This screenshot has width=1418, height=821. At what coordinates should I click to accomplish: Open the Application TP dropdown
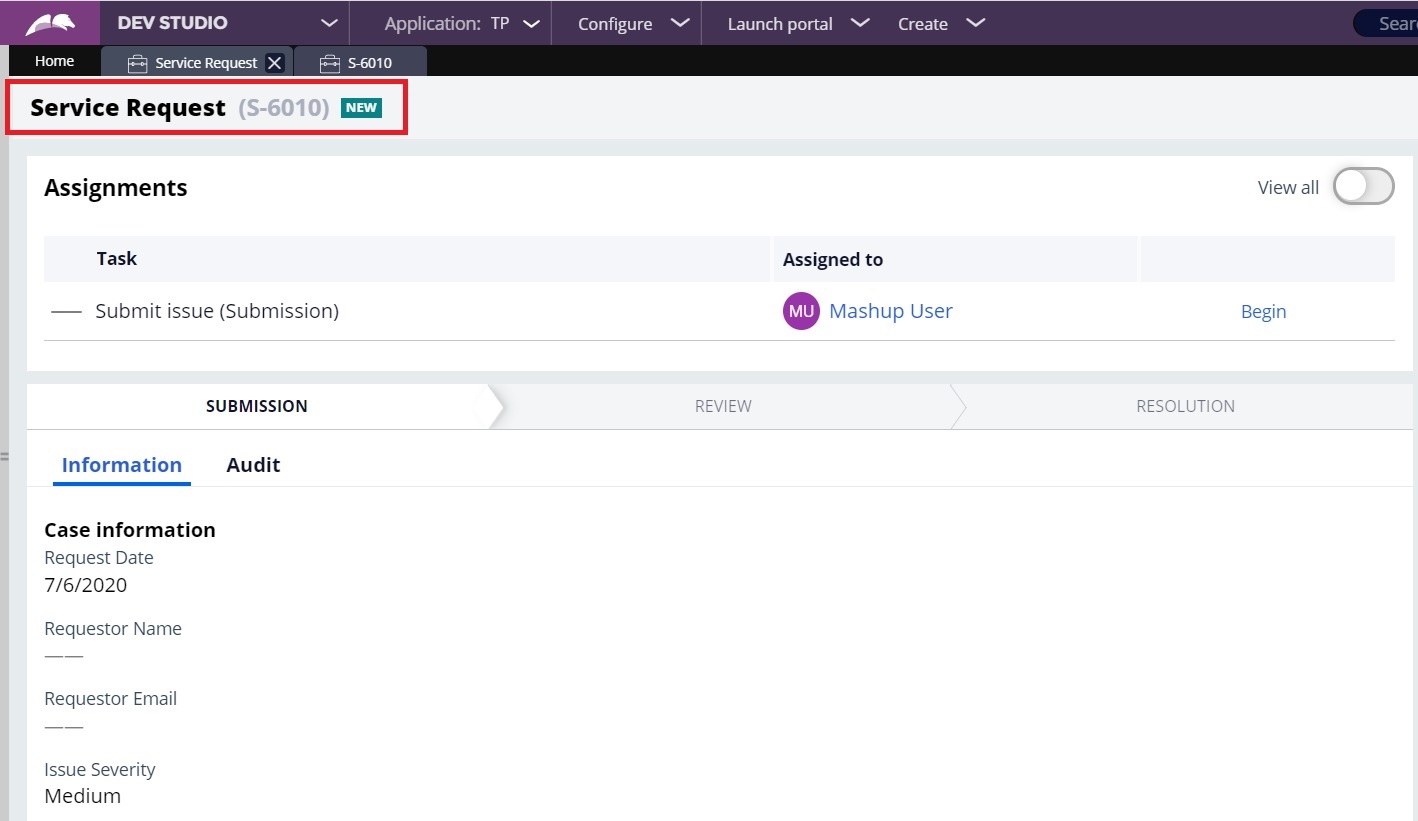click(533, 23)
